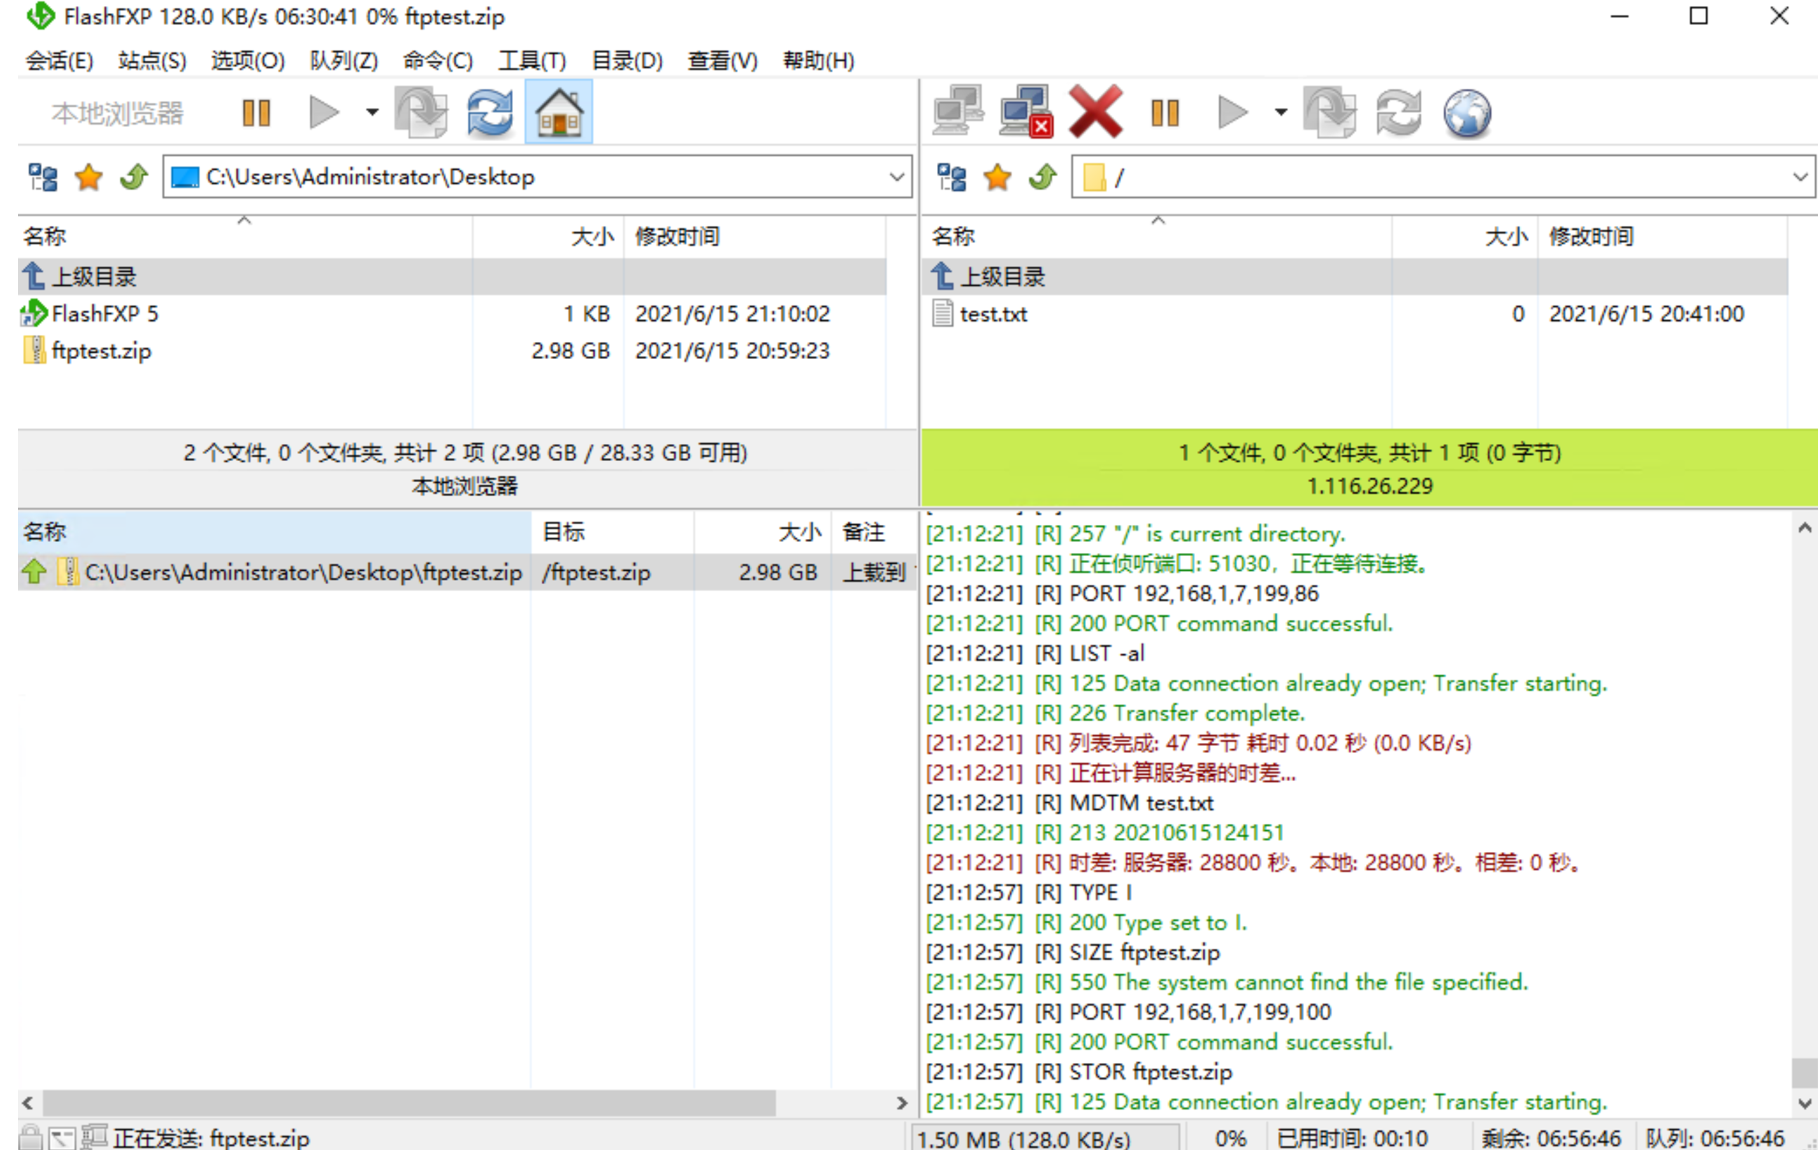Sort local files by 修改时间 column
The width and height of the screenshot is (1820, 1150).
pyautogui.click(x=755, y=237)
